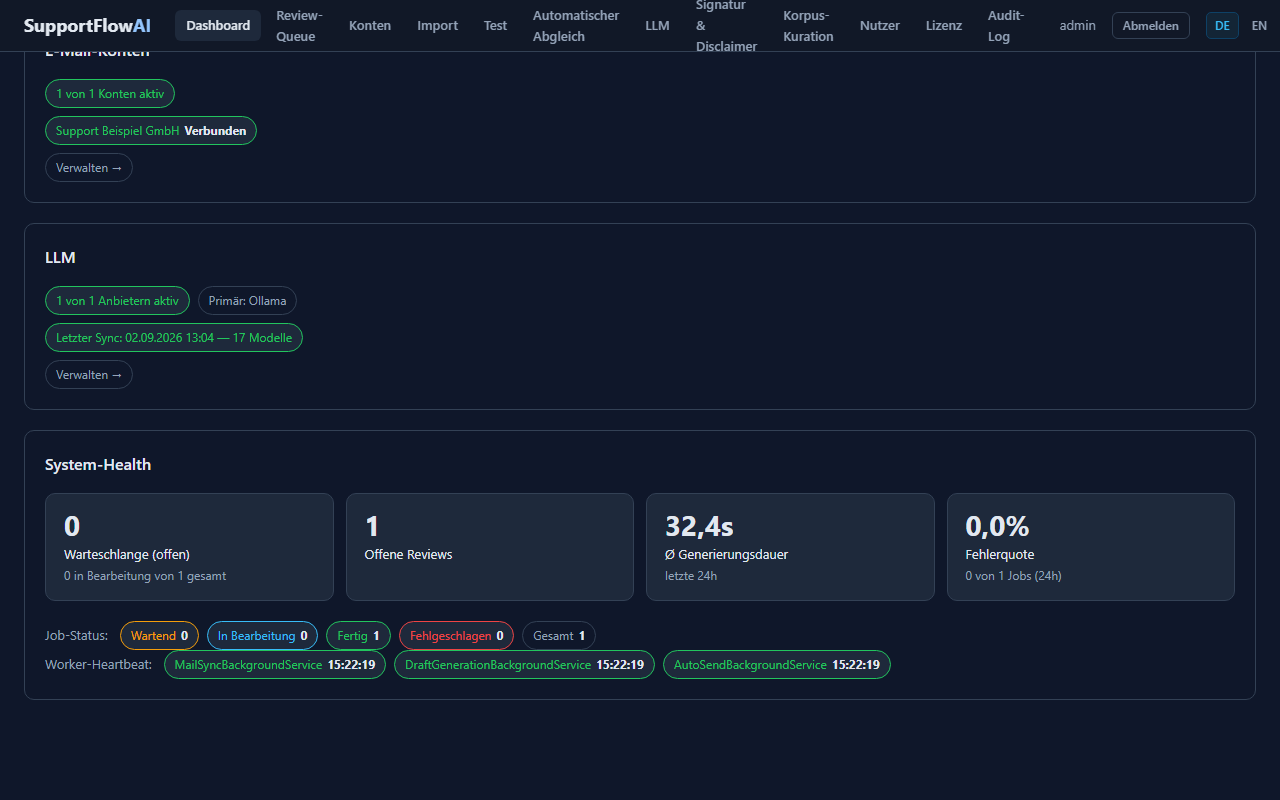Click the Fertig job status badge

coord(358,636)
